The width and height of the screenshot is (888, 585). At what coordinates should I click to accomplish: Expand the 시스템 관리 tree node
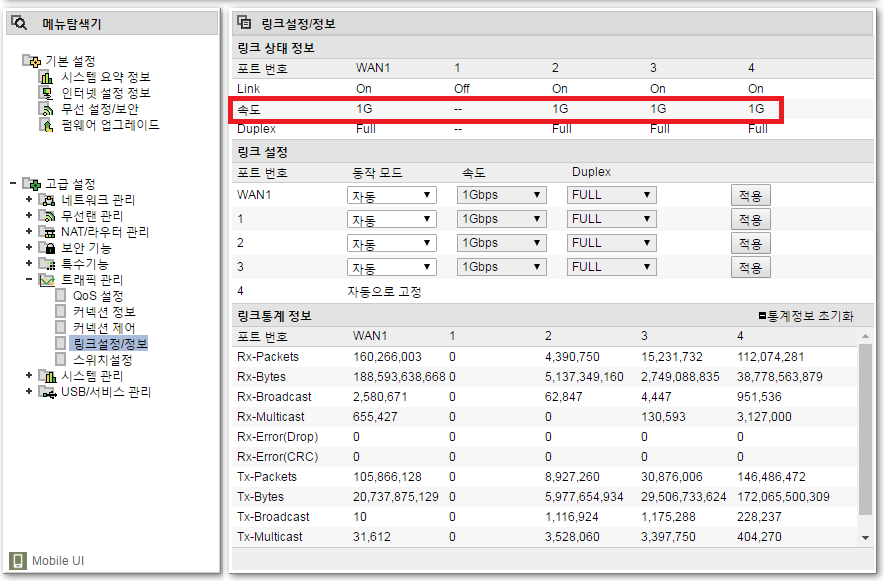click(x=29, y=375)
